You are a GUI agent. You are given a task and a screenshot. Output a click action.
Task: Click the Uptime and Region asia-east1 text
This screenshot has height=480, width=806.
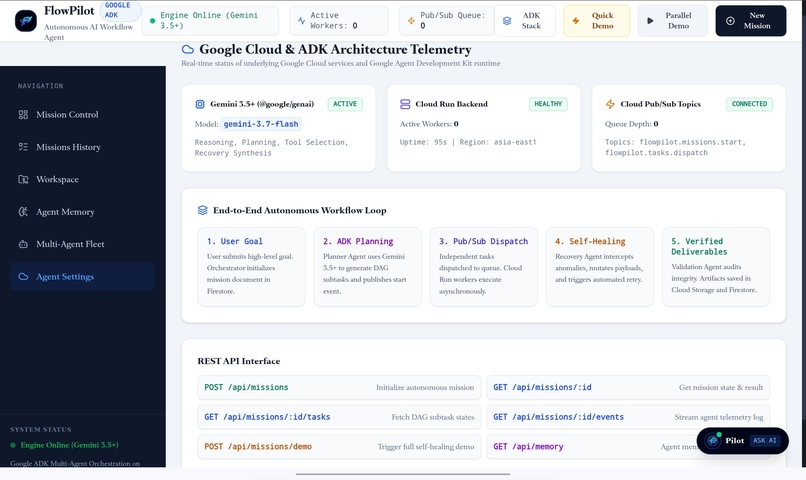(468, 142)
